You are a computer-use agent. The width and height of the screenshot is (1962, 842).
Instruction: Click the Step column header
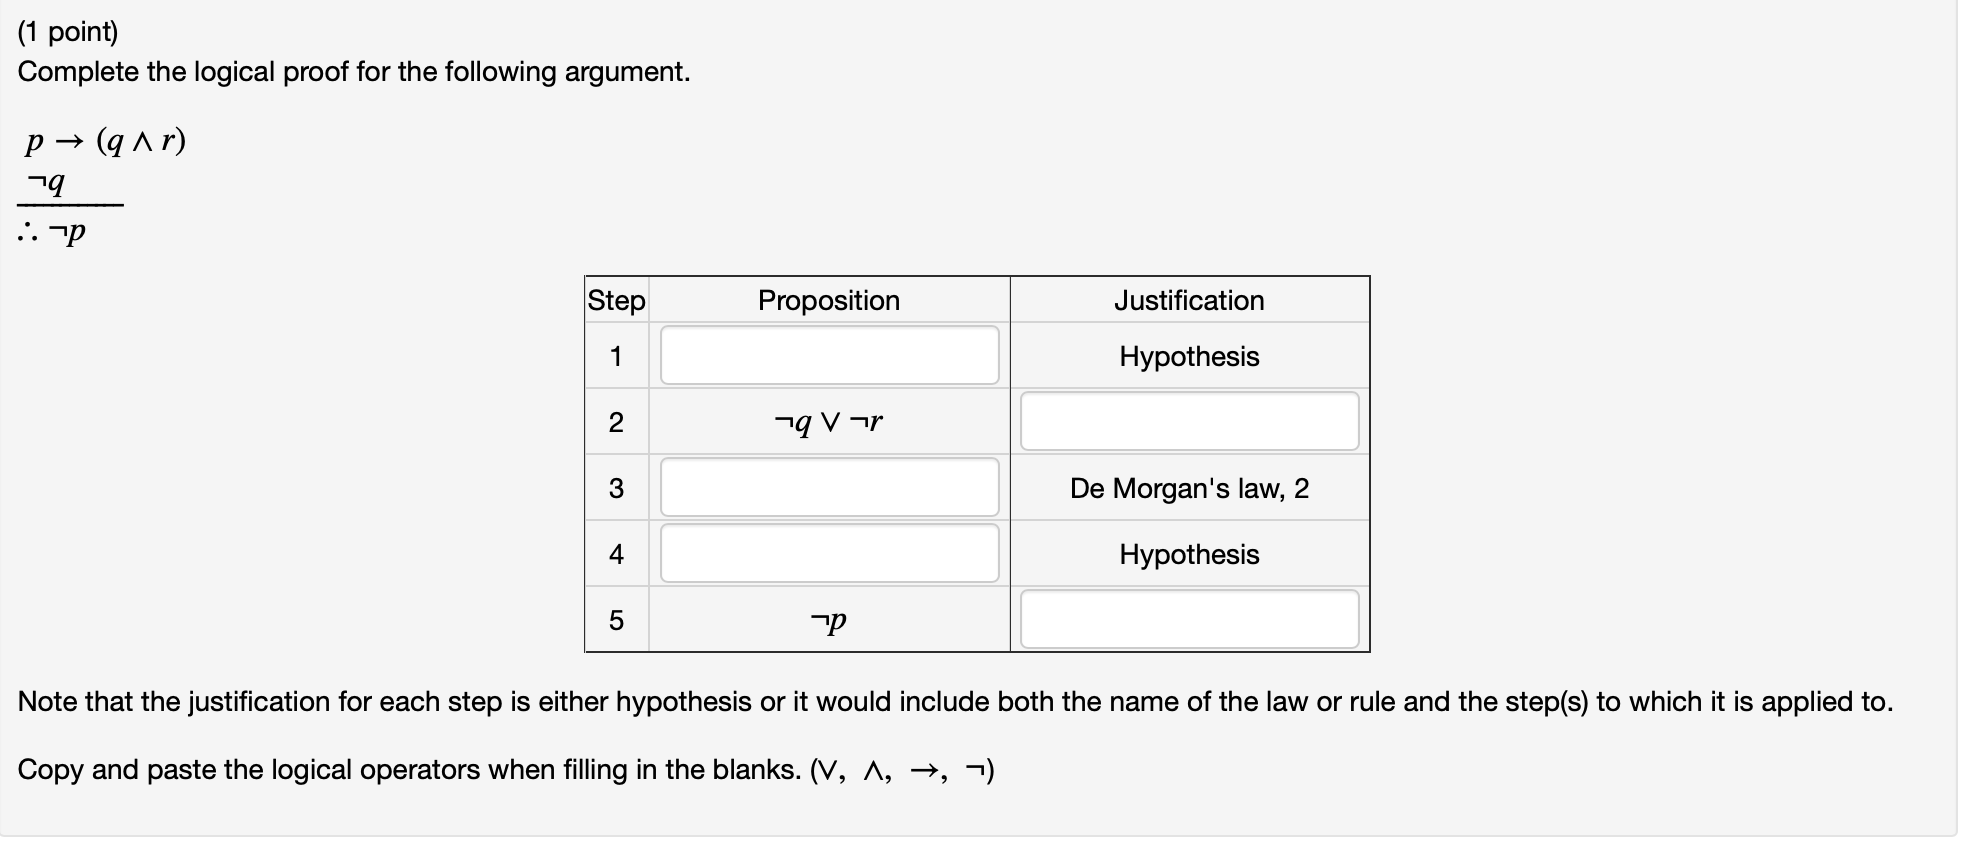[x=616, y=300]
